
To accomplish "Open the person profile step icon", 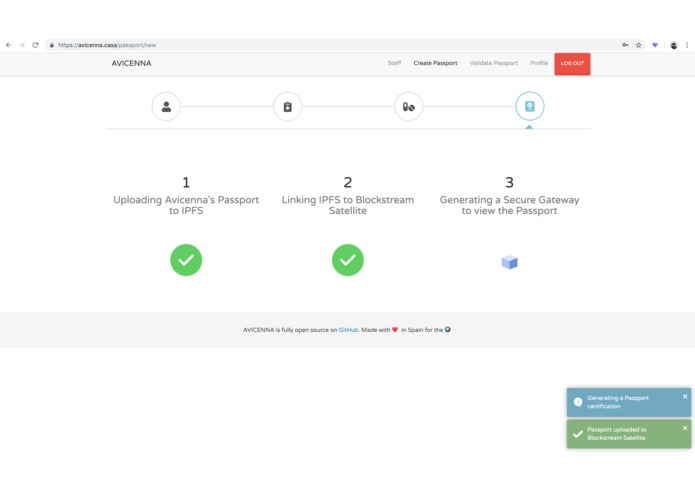I will [x=166, y=106].
